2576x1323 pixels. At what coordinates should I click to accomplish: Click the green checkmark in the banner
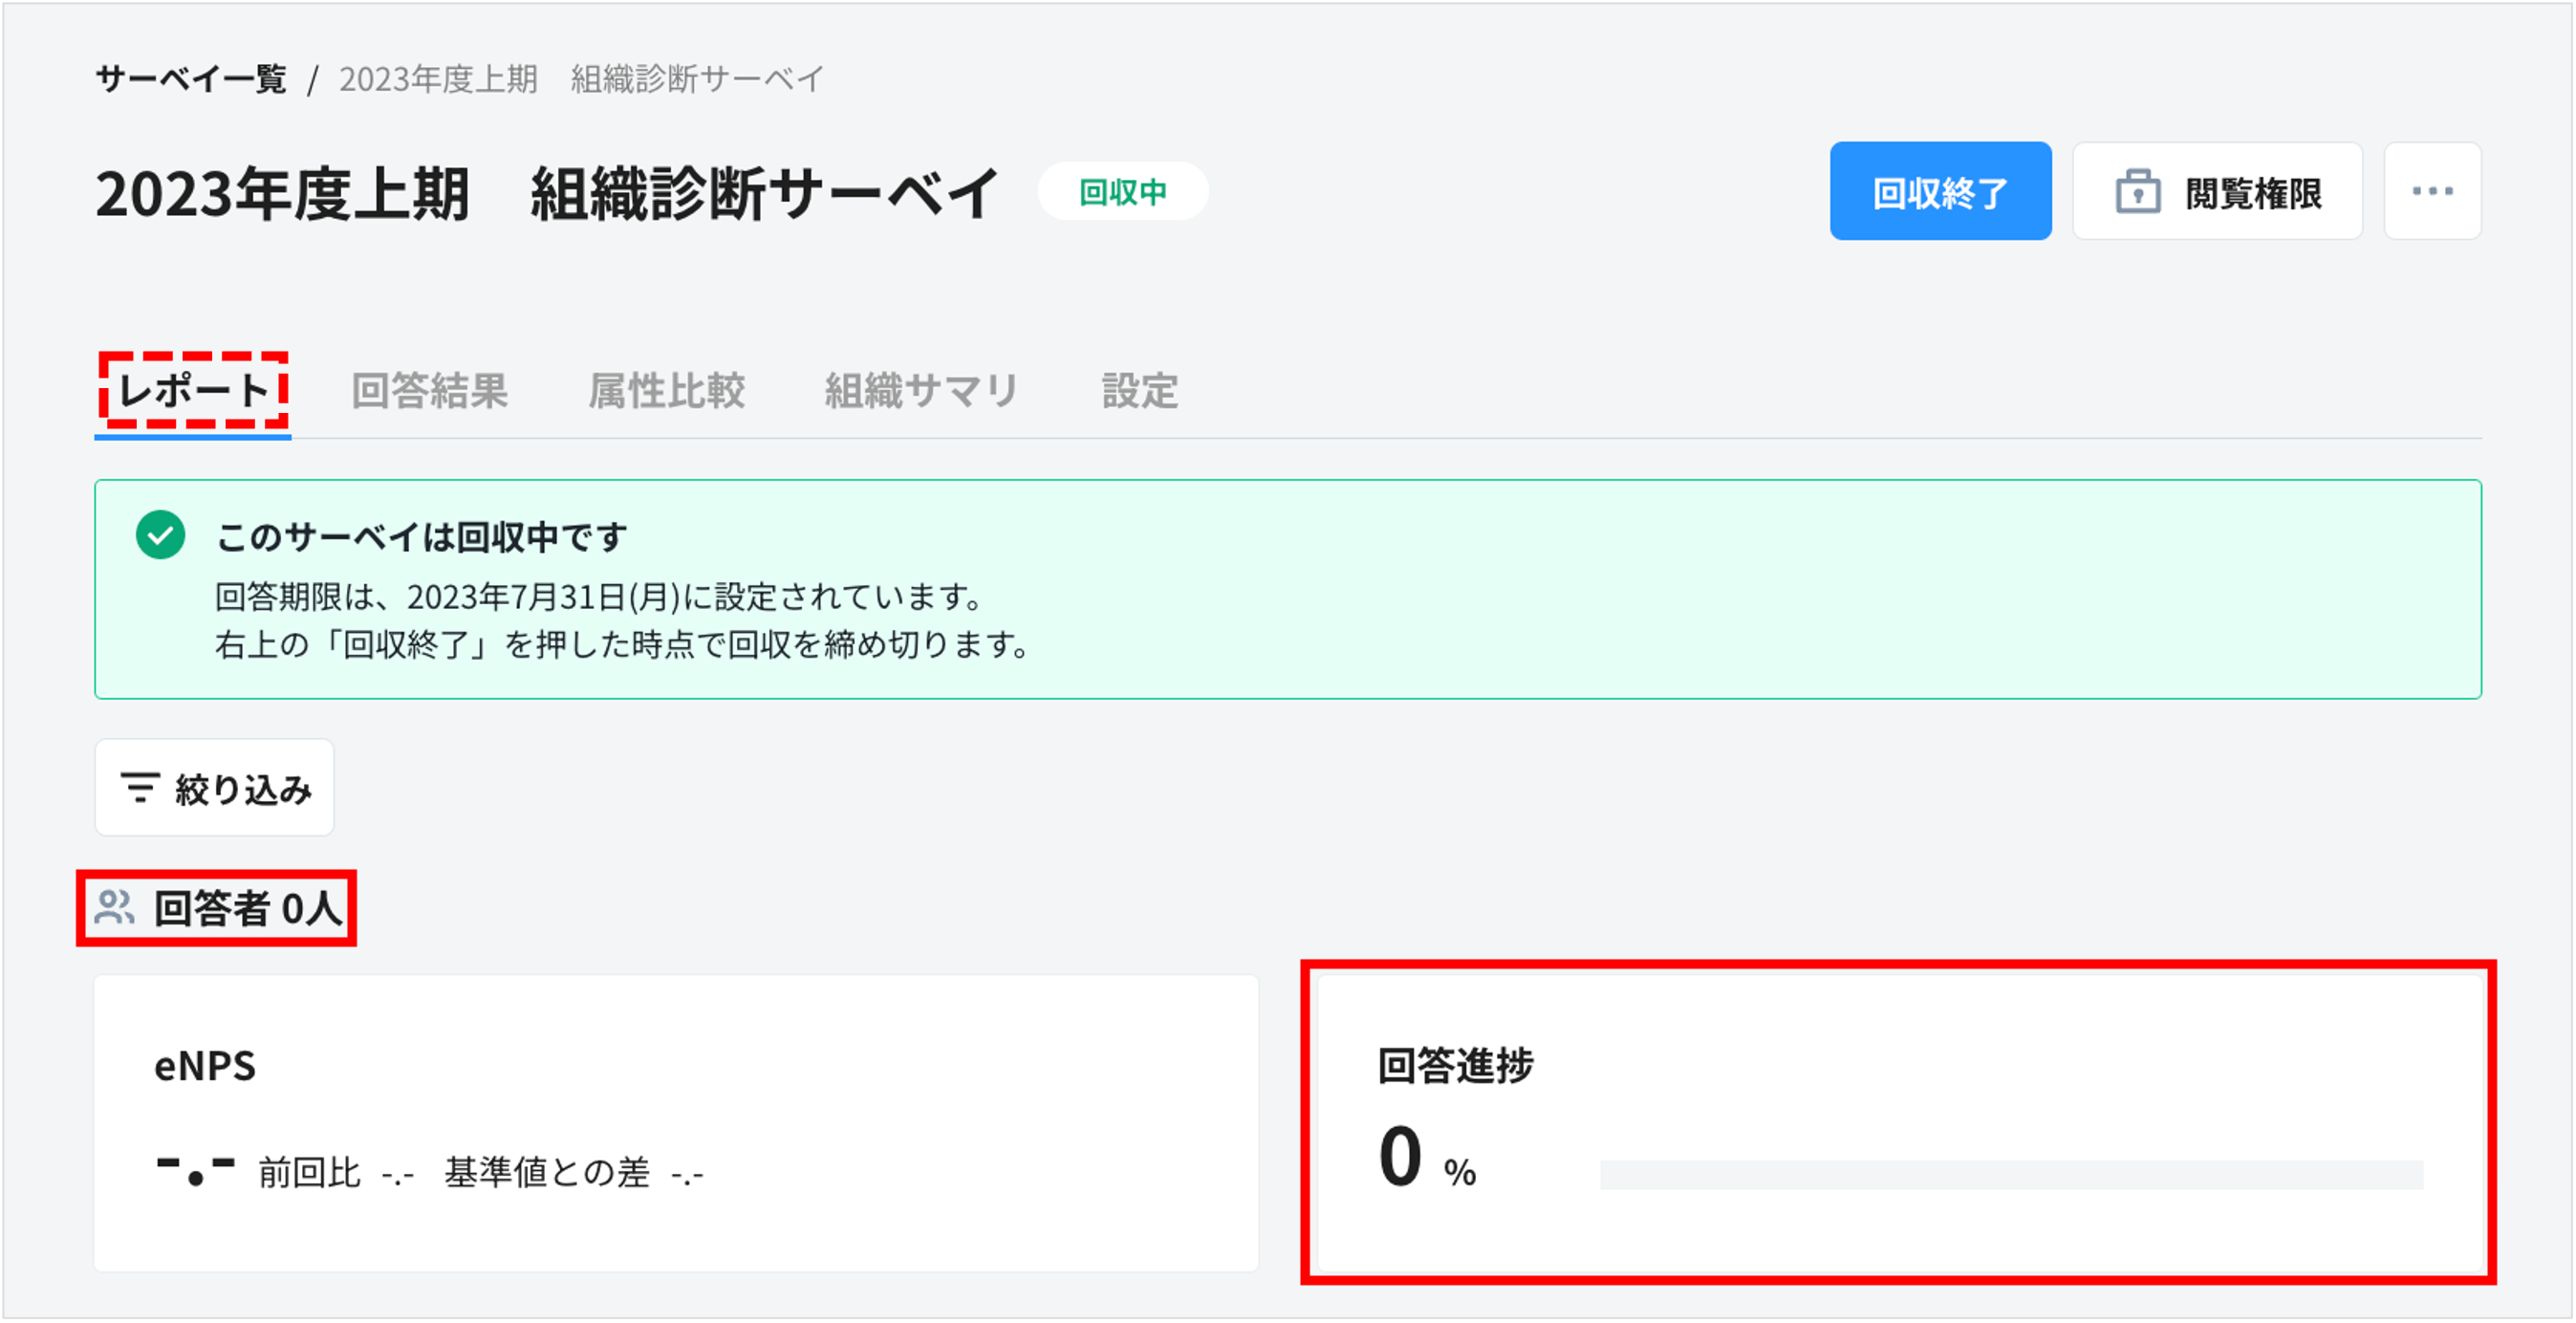pos(159,537)
